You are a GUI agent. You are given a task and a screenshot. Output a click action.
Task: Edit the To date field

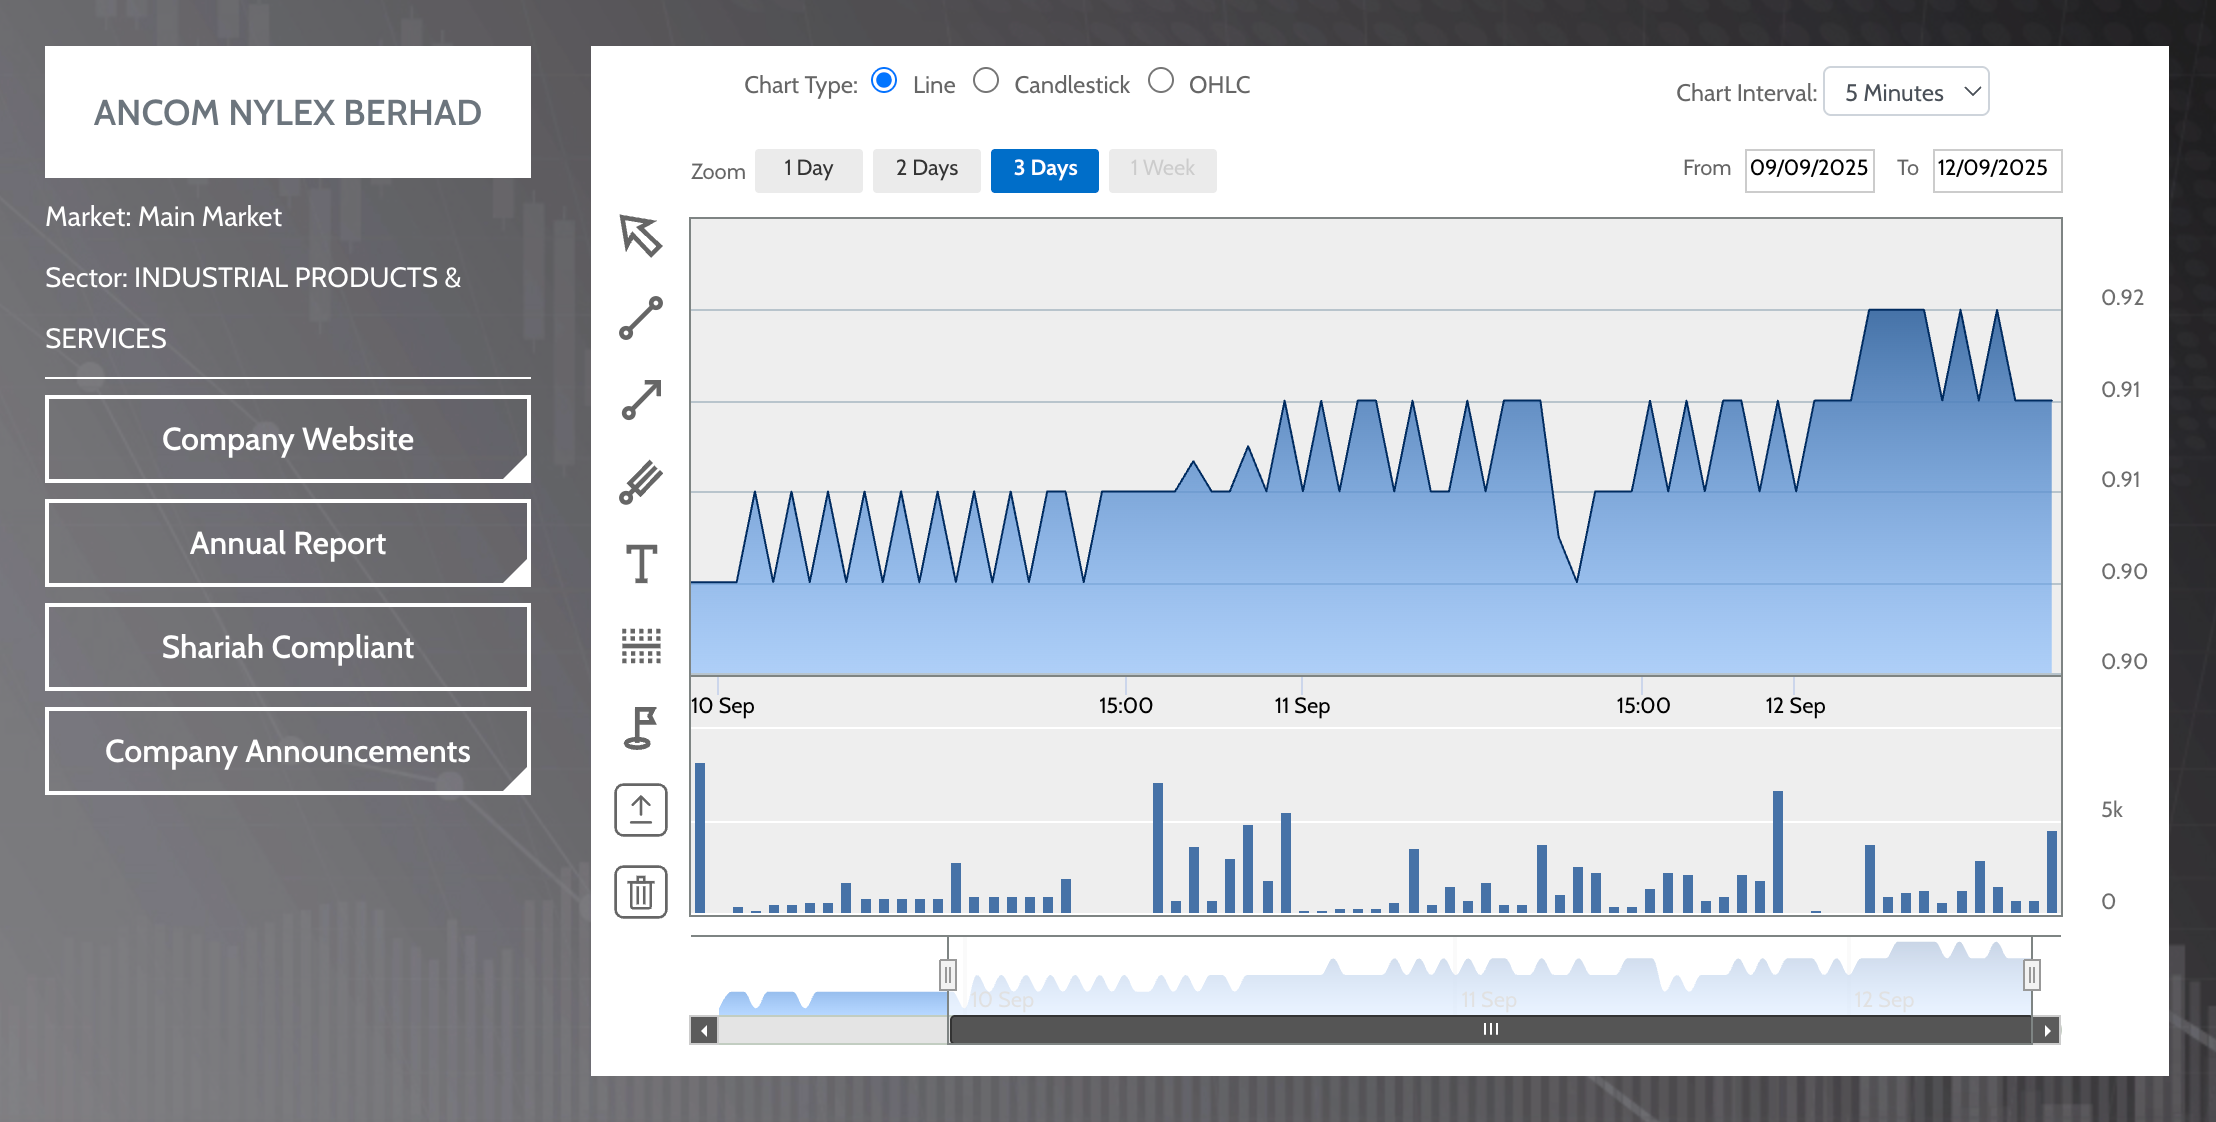tap(1997, 169)
